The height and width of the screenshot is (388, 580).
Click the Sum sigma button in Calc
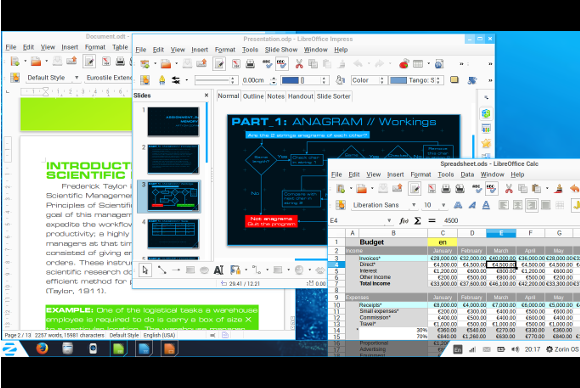418,221
